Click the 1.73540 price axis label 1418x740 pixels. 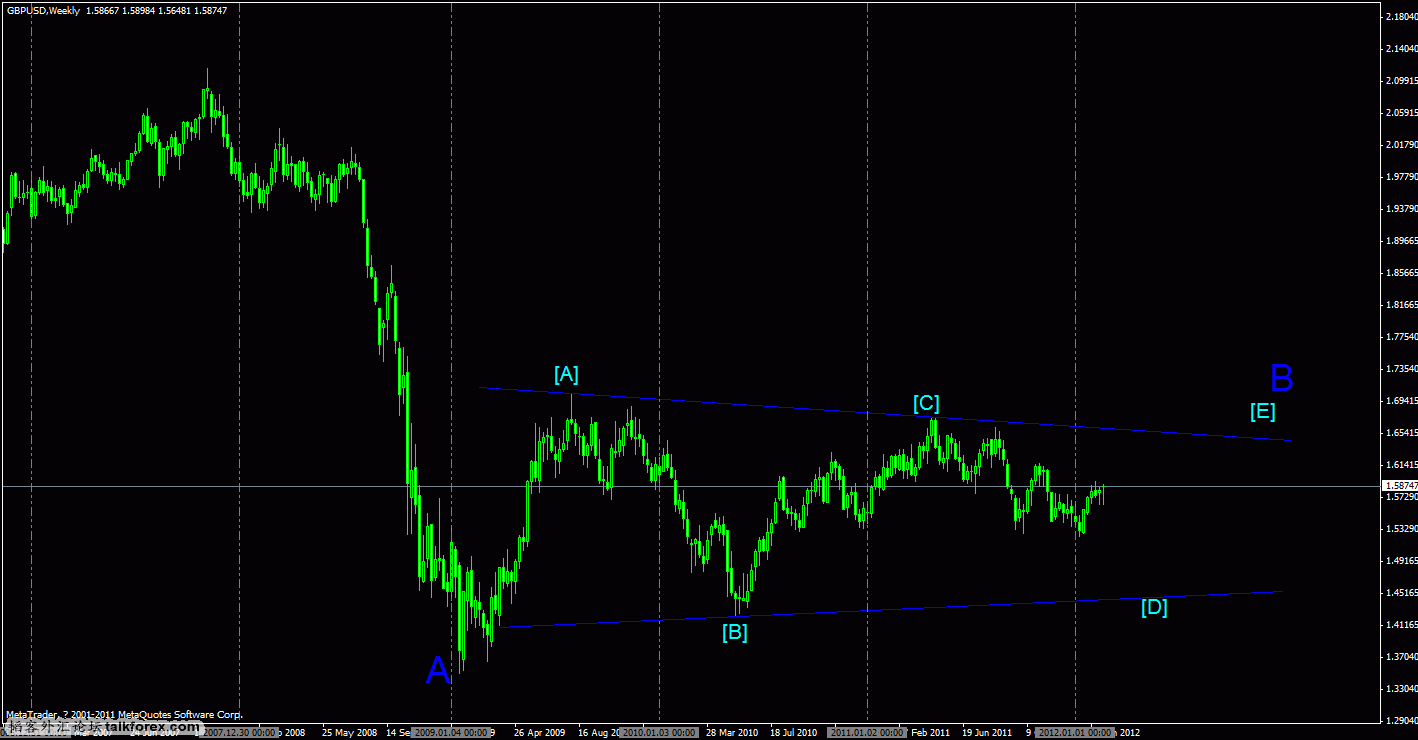1401,369
